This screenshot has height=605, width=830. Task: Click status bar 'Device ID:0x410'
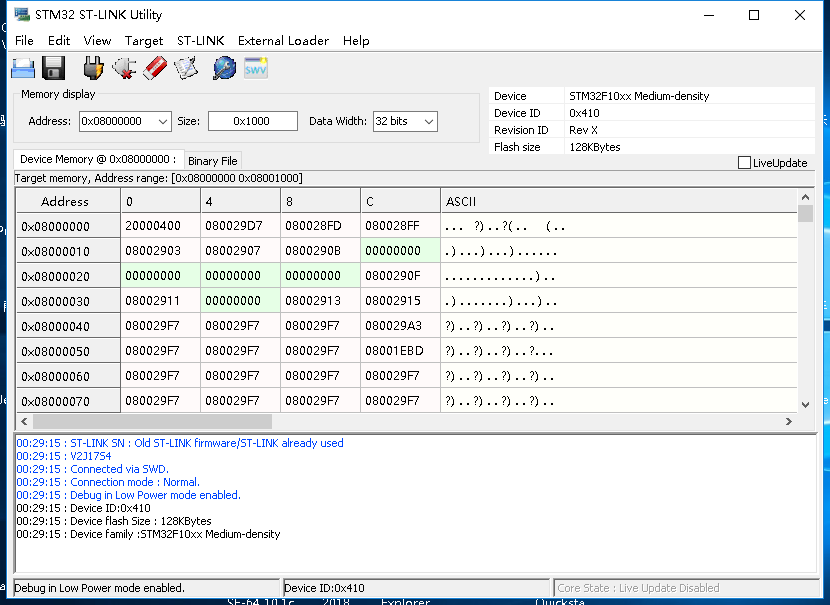pyautogui.click(x=416, y=588)
